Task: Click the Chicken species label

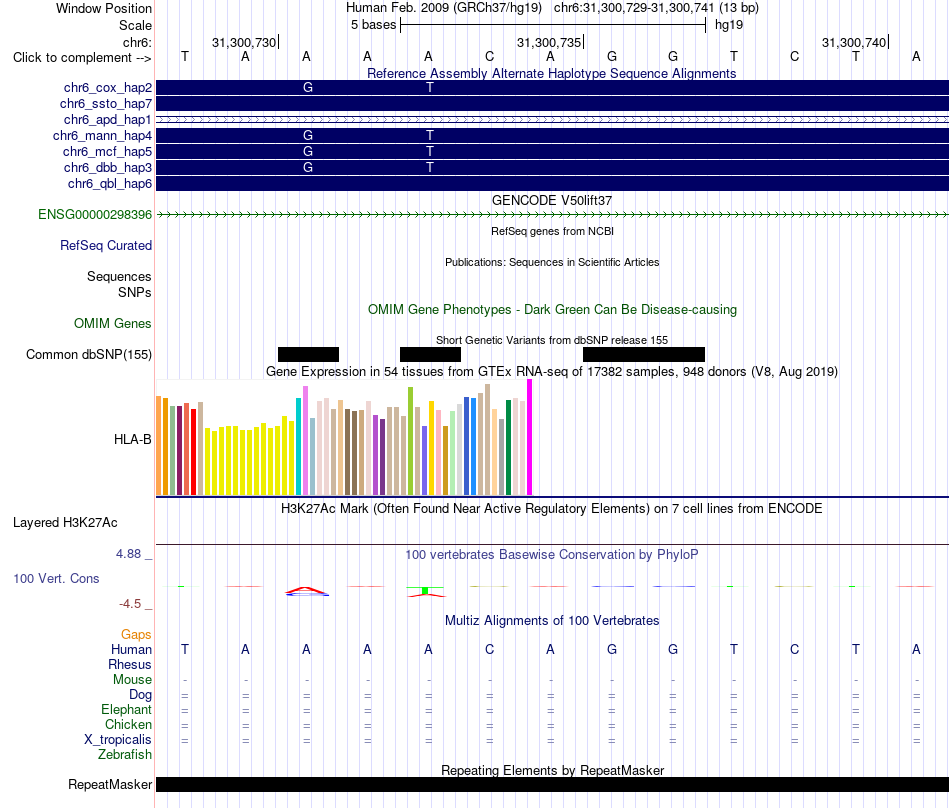Action: [x=128, y=724]
